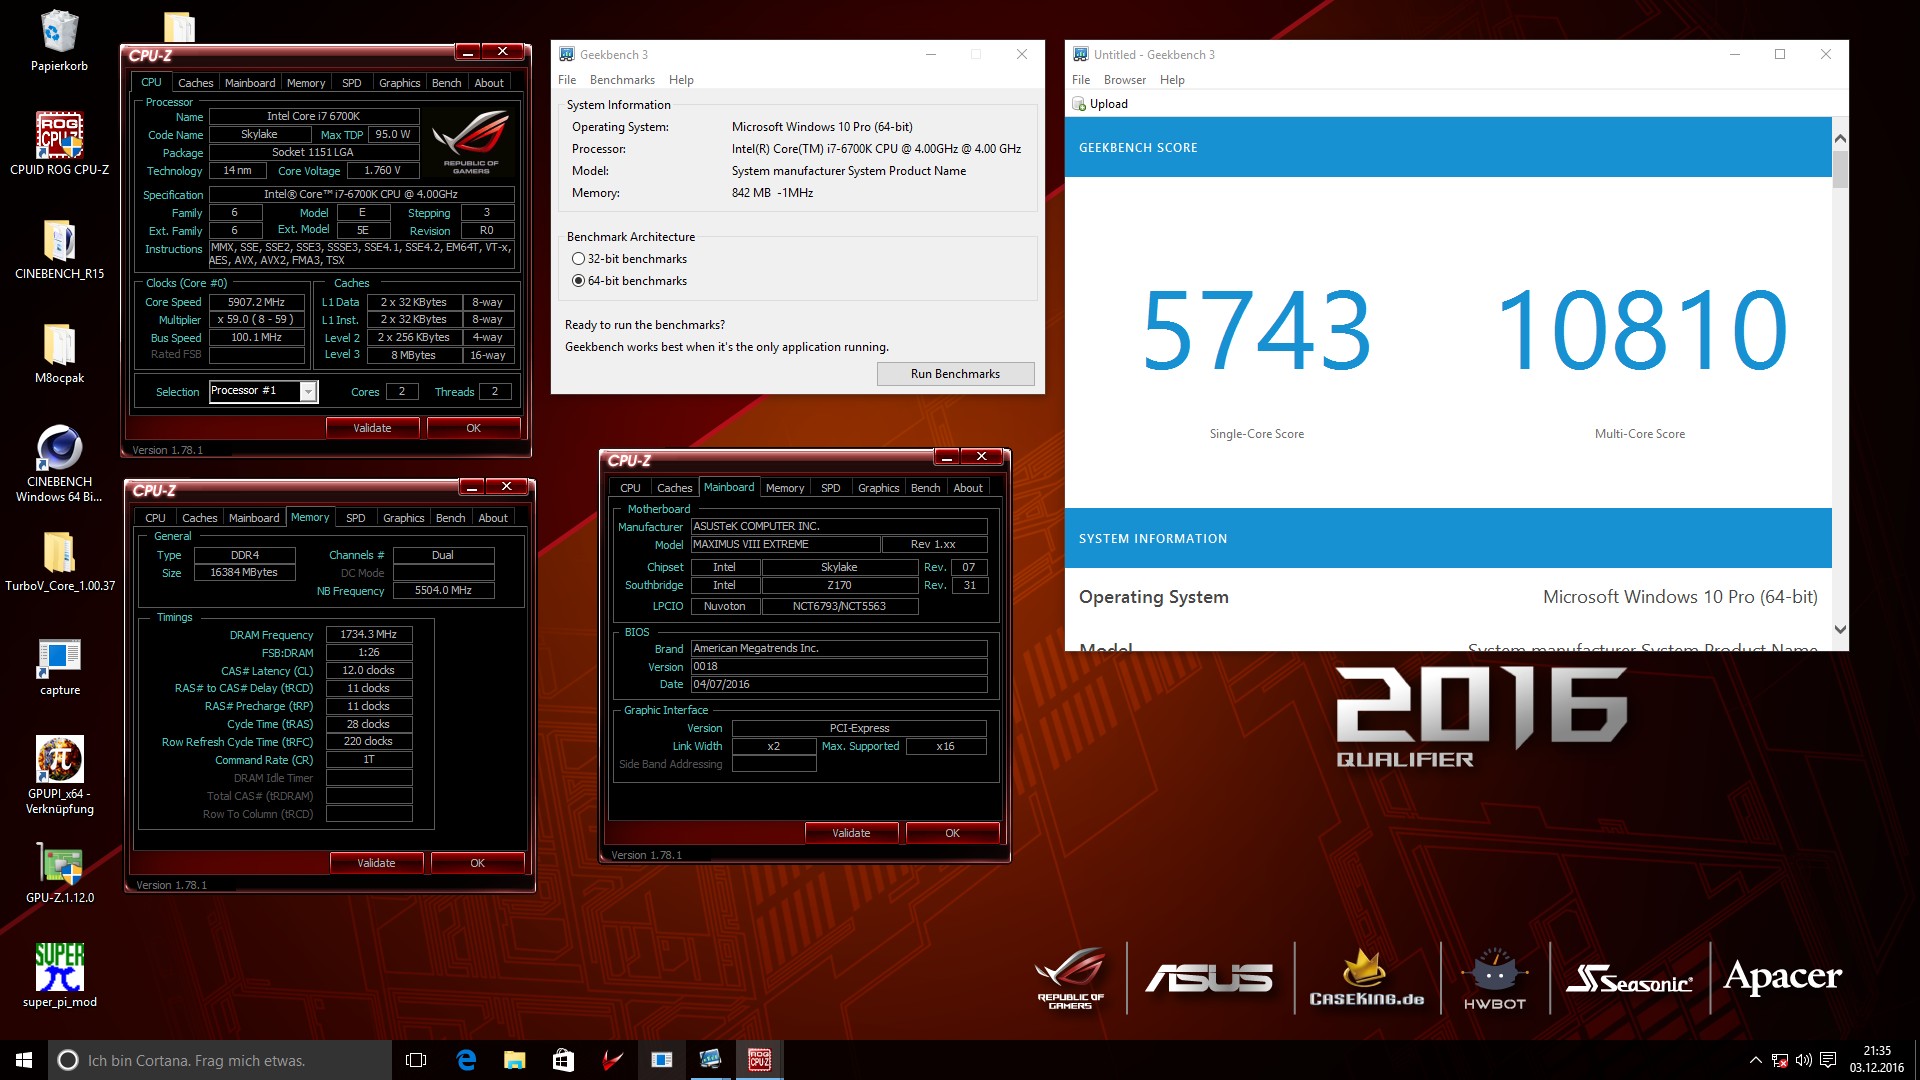Switch to ROG CPU-Z taskbar icon
Image resolution: width=1920 pixels, height=1080 pixels.
(x=759, y=1060)
